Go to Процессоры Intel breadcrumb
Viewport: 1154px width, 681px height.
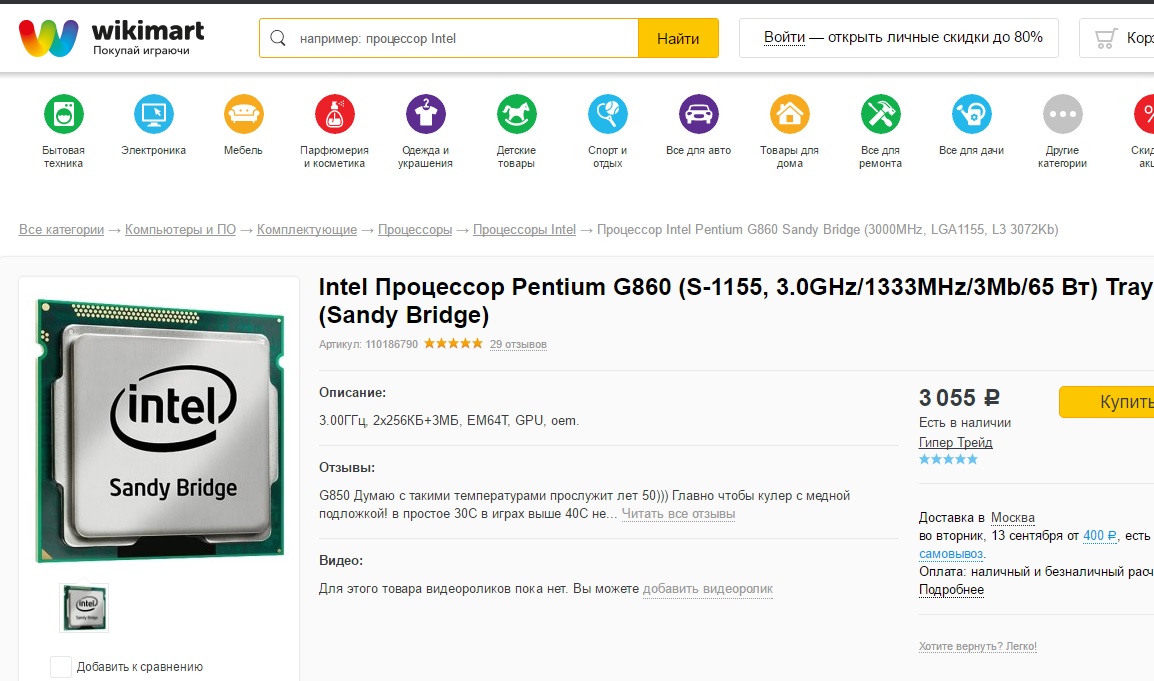pos(524,230)
